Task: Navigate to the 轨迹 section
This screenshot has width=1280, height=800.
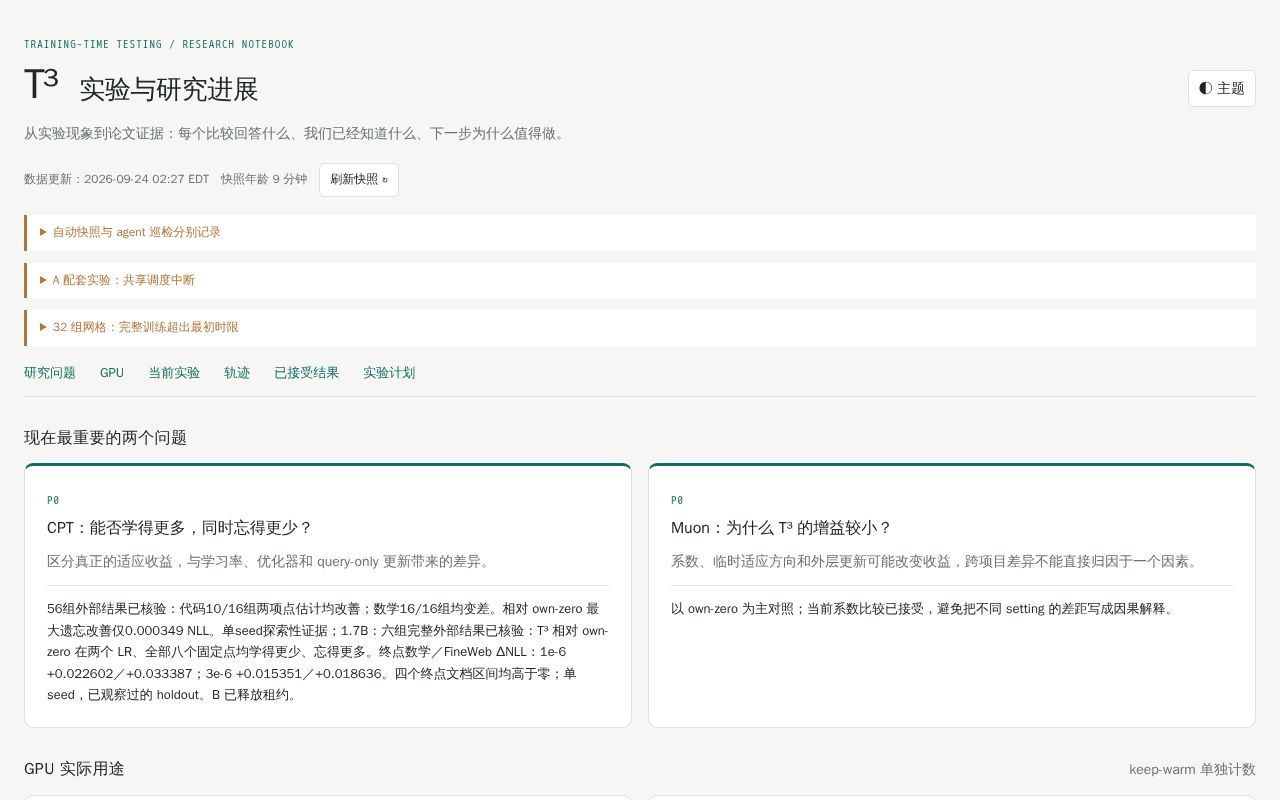Action: [x=237, y=373]
